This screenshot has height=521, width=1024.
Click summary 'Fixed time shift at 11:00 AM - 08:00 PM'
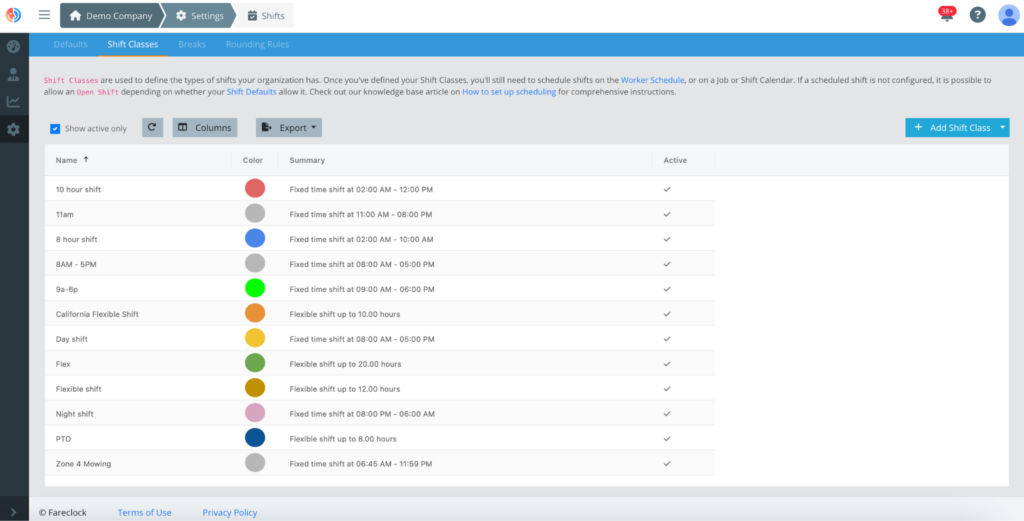tap(360, 214)
